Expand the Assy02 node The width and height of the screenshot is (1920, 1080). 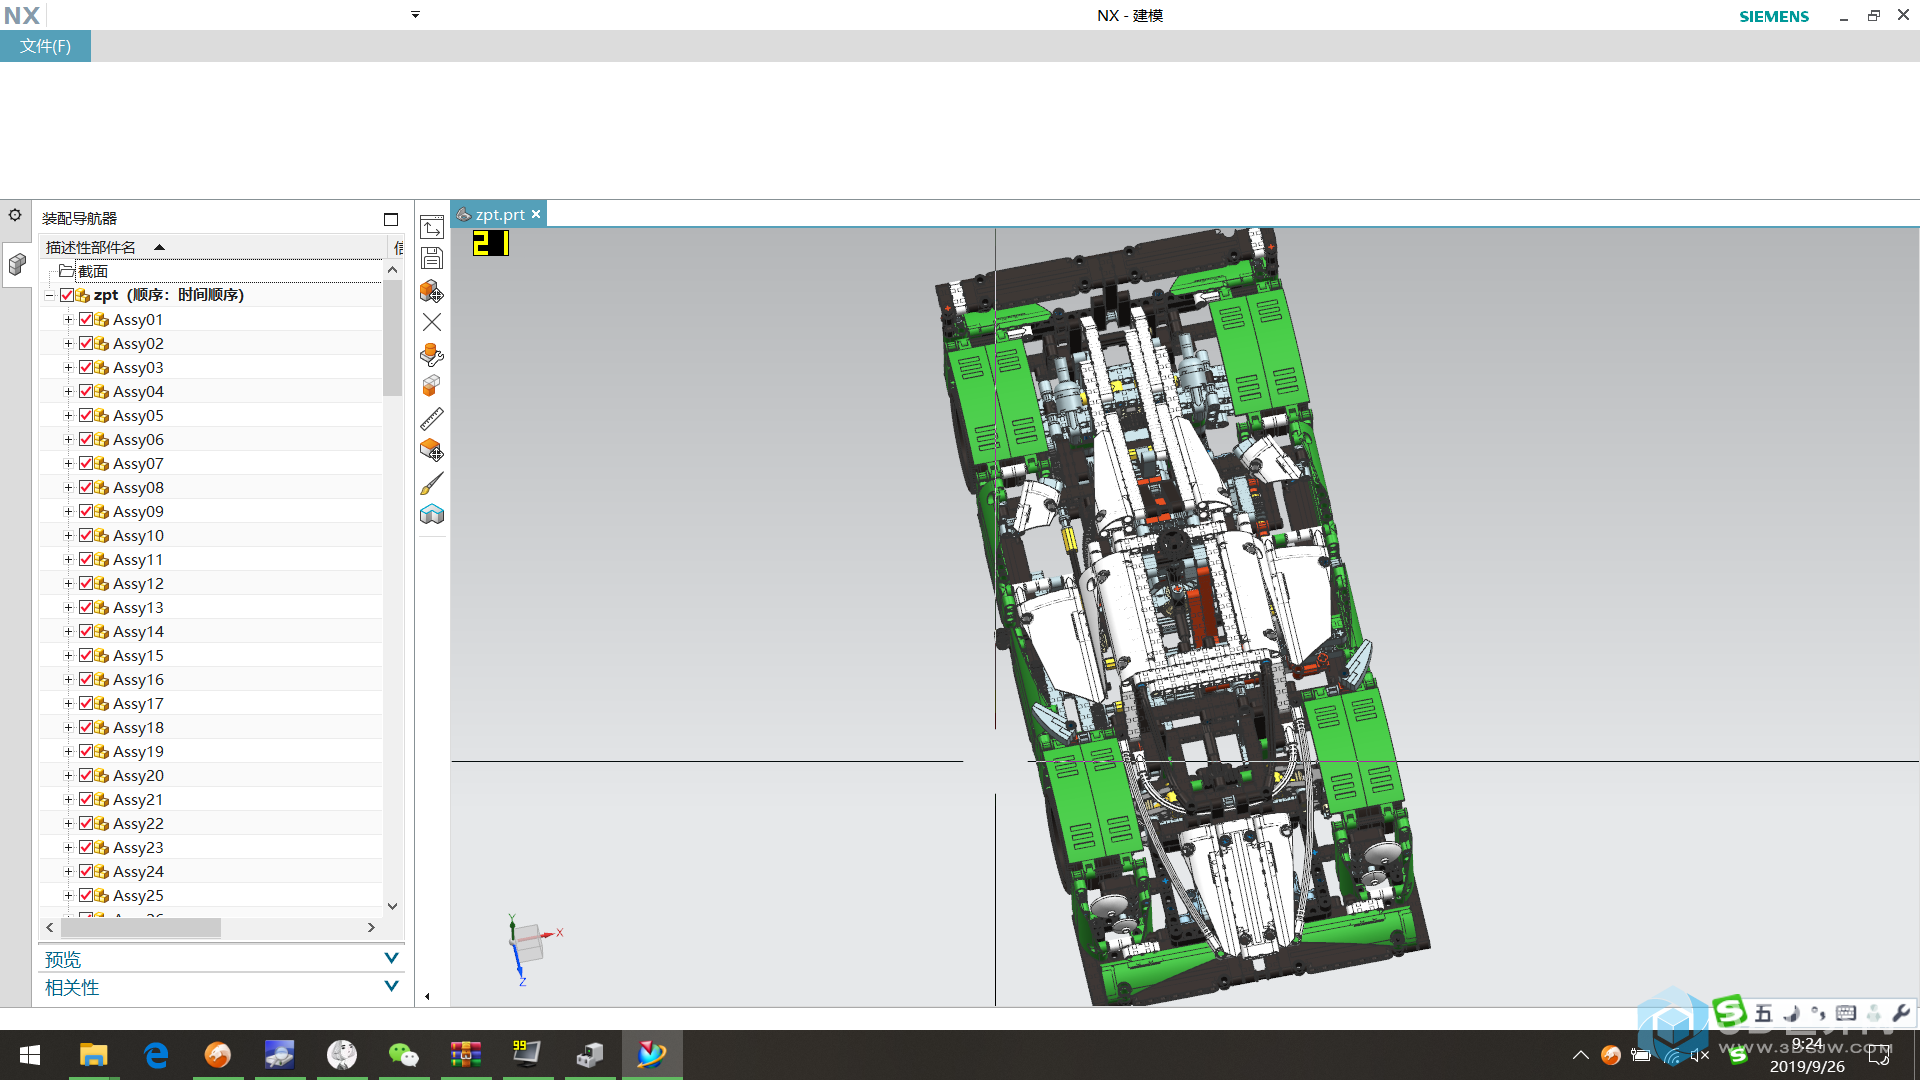coord(68,343)
